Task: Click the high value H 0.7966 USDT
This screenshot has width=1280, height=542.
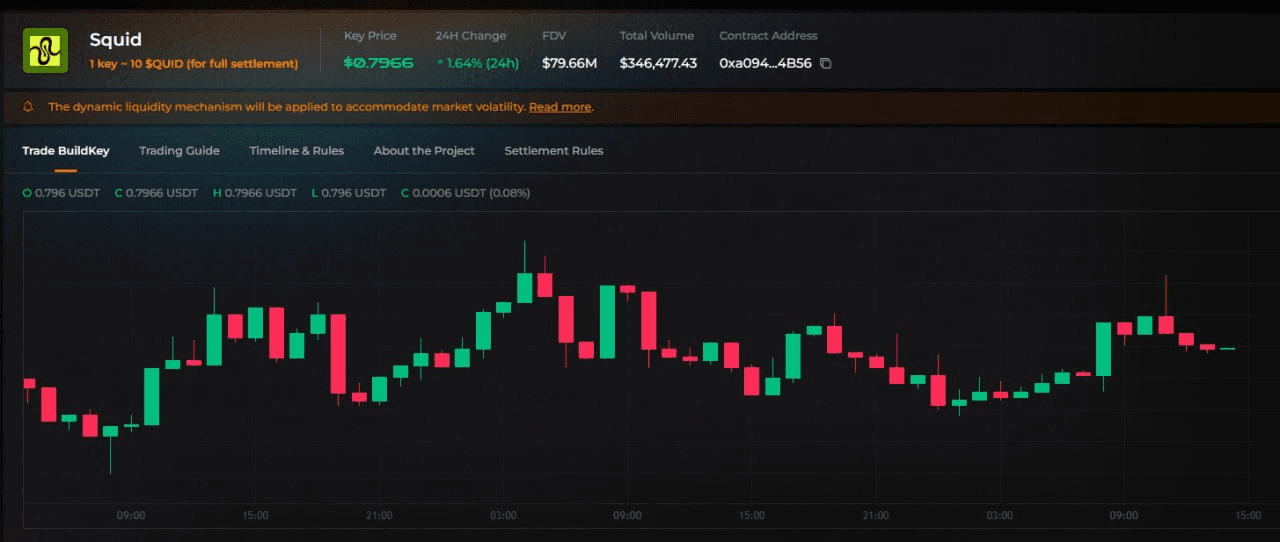Action: click(x=255, y=193)
